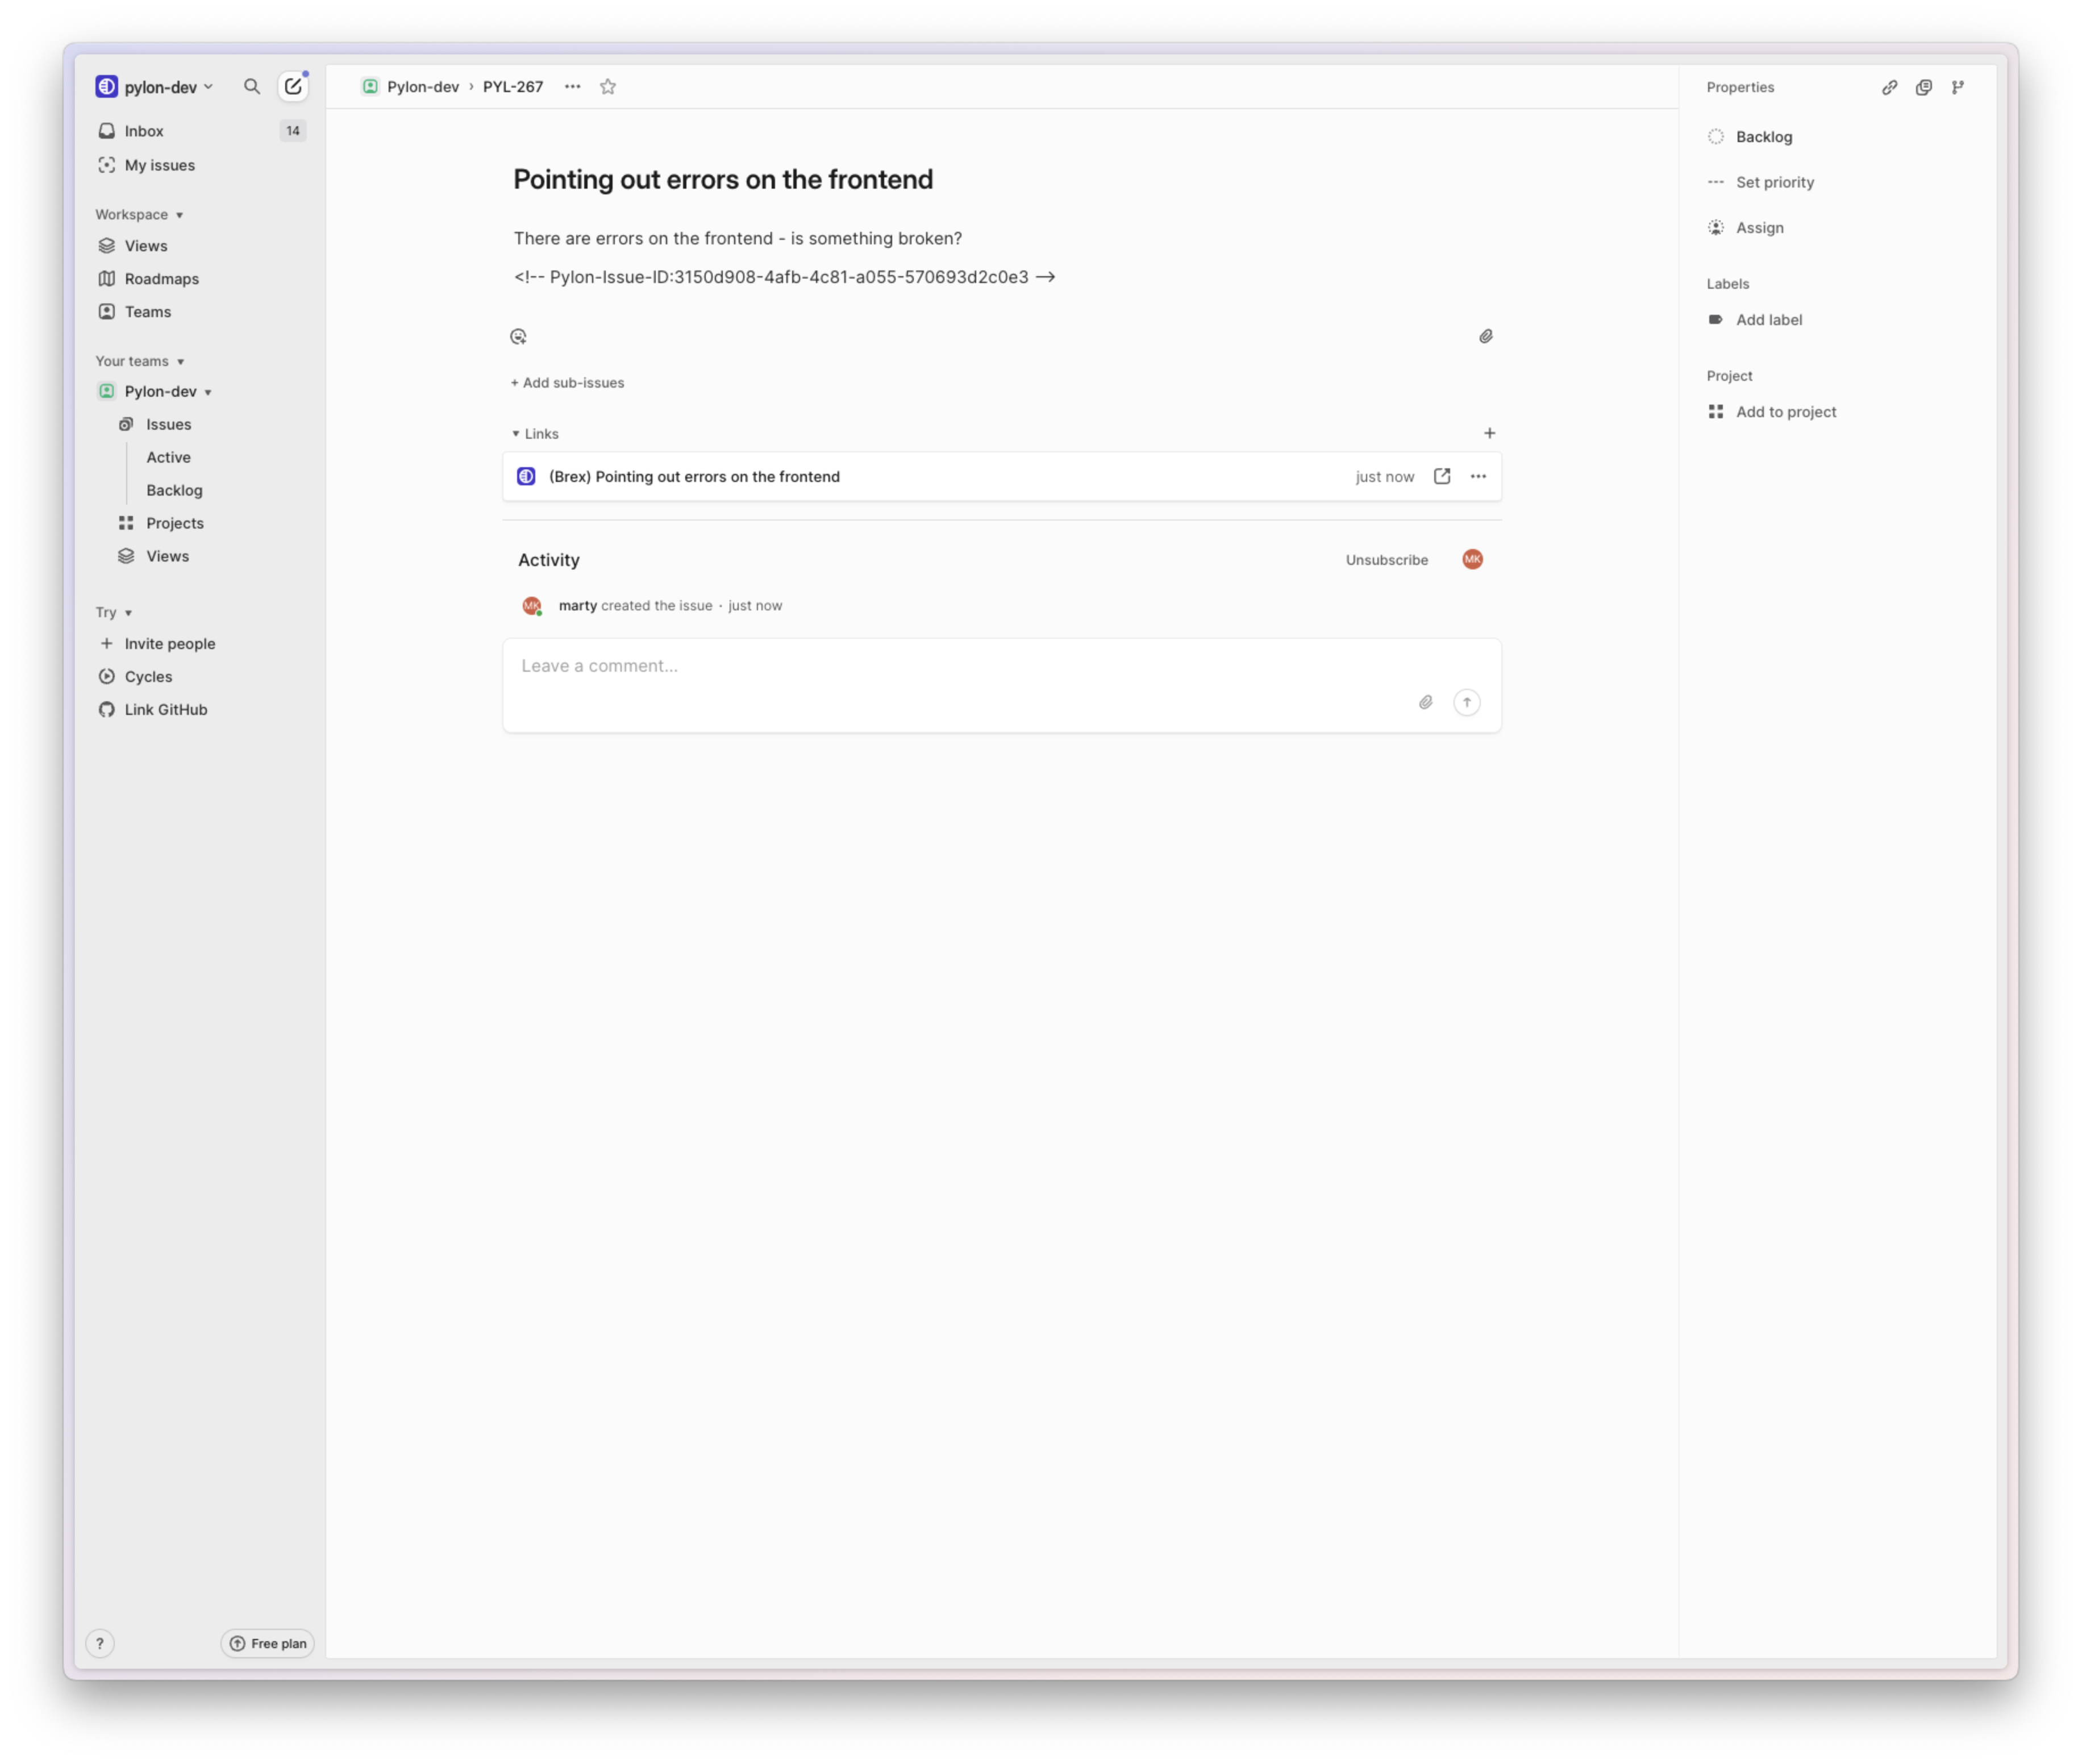The width and height of the screenshot is (2082, 1764).
Task: Copy the issue ID using the duplicate icon
Action: pyautogui.click(x=1924, y=88)
